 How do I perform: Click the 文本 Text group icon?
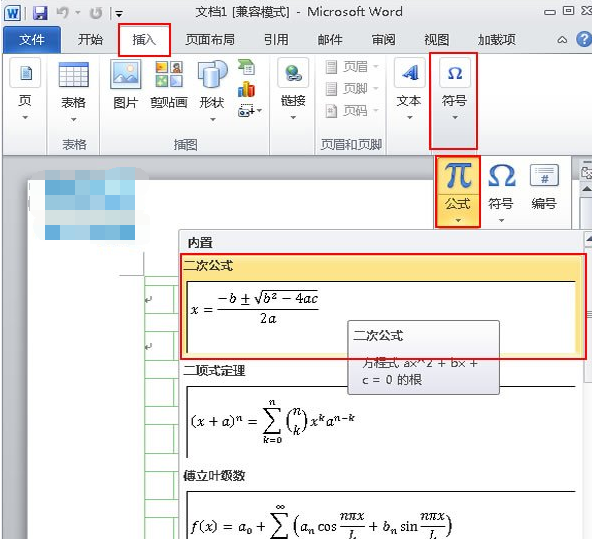coord(409,73)
